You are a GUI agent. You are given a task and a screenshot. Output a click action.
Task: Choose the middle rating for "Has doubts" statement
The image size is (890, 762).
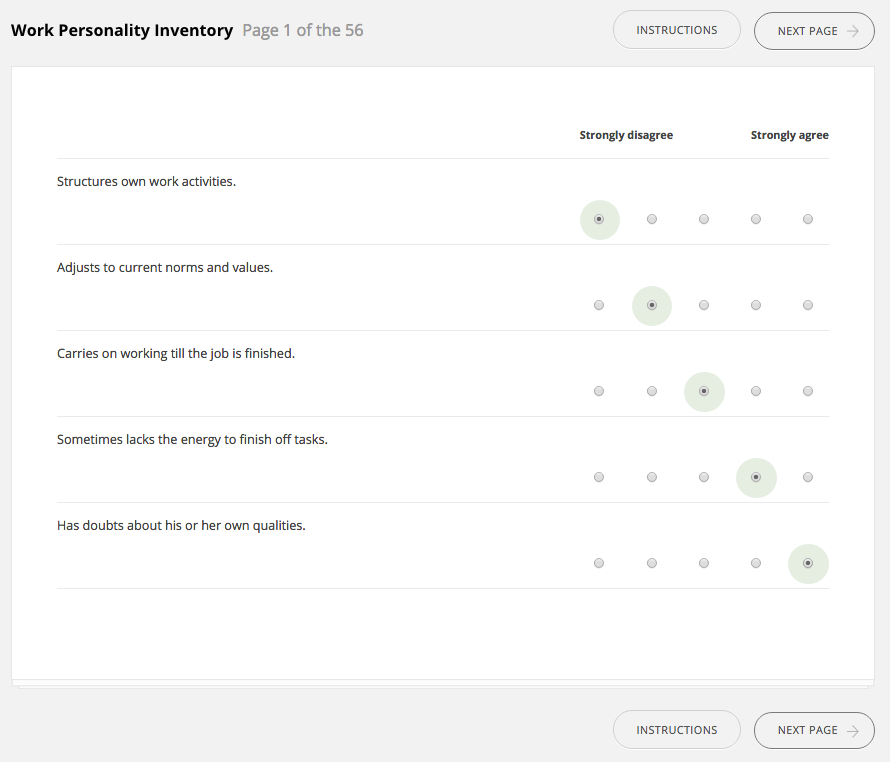(x=704, y=563)
